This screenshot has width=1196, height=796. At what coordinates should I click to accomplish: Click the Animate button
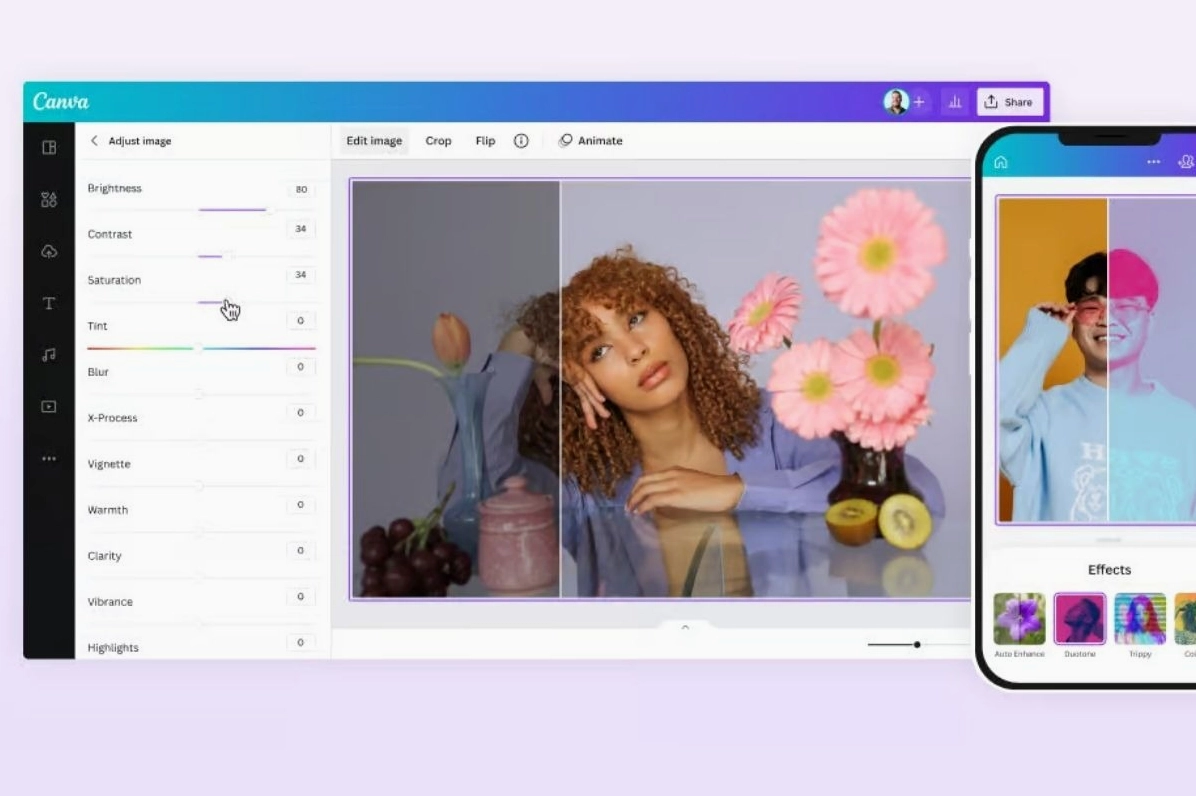click(590, 141)
